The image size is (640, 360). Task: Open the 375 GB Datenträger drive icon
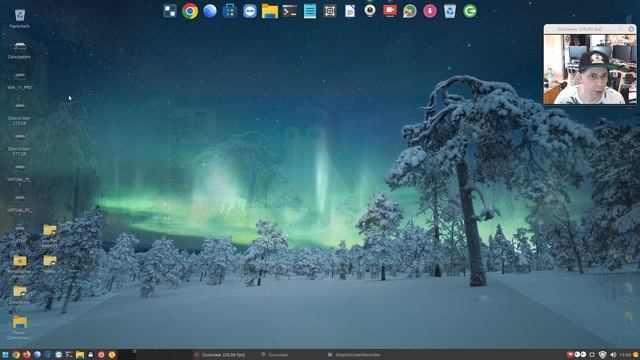coord(20,113)
